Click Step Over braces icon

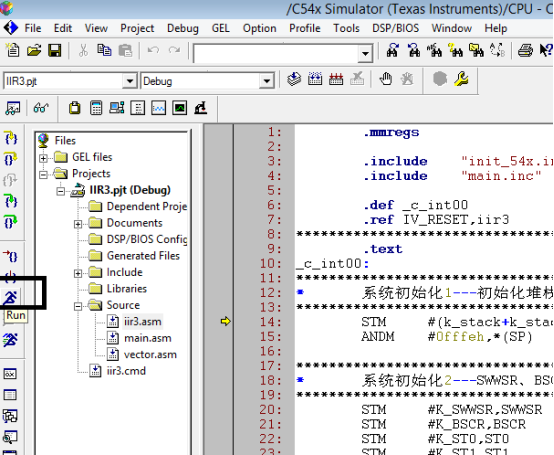pos(11,159)
